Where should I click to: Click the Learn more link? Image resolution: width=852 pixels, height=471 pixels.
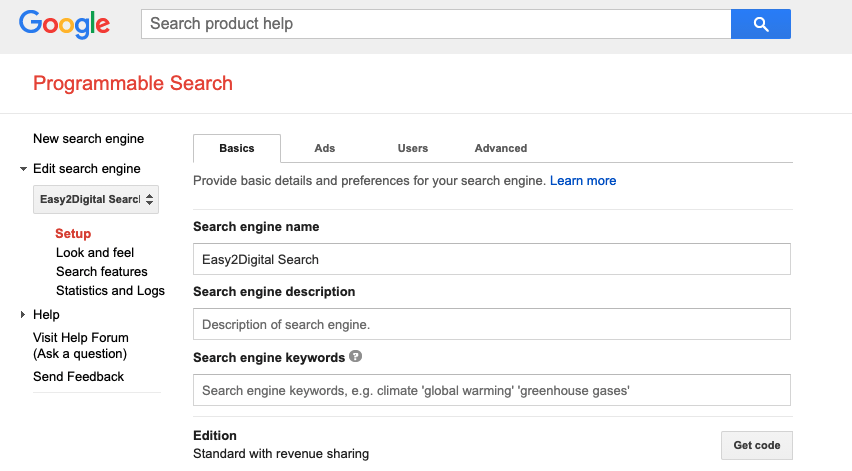(x=582, y=180)
